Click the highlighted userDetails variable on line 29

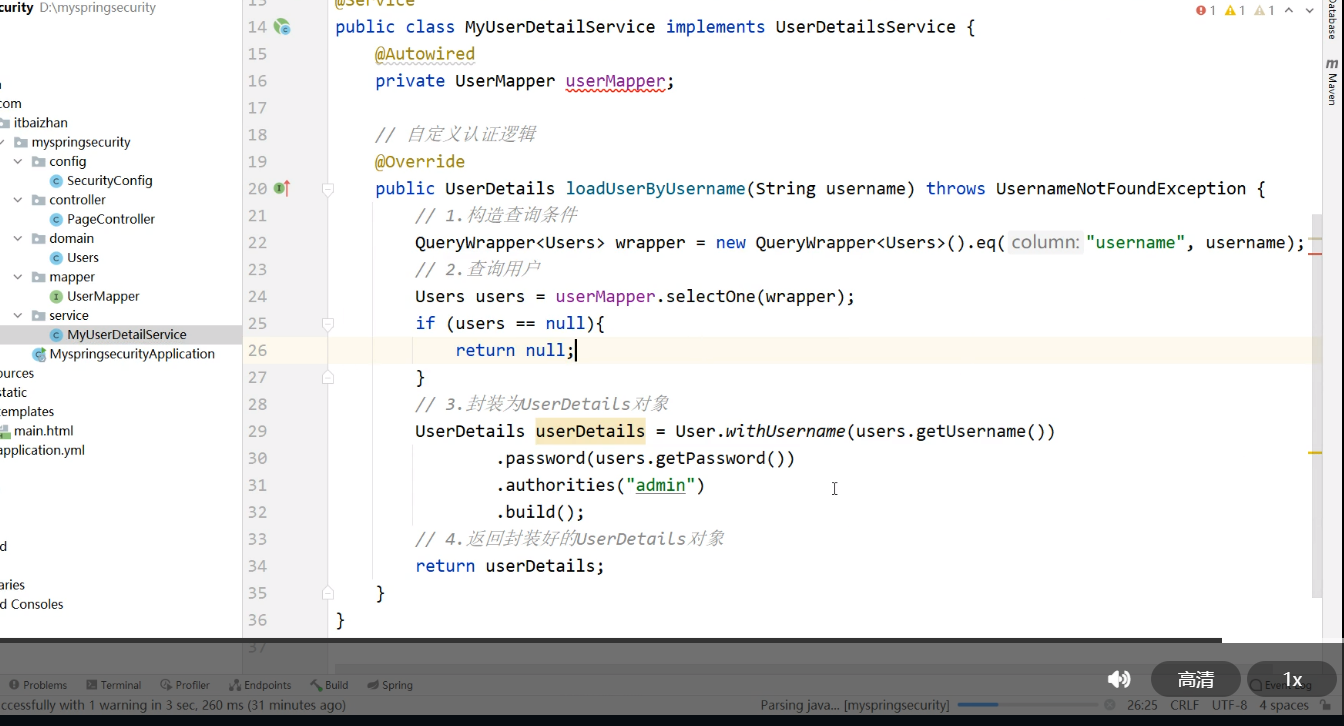pos(590,431)
